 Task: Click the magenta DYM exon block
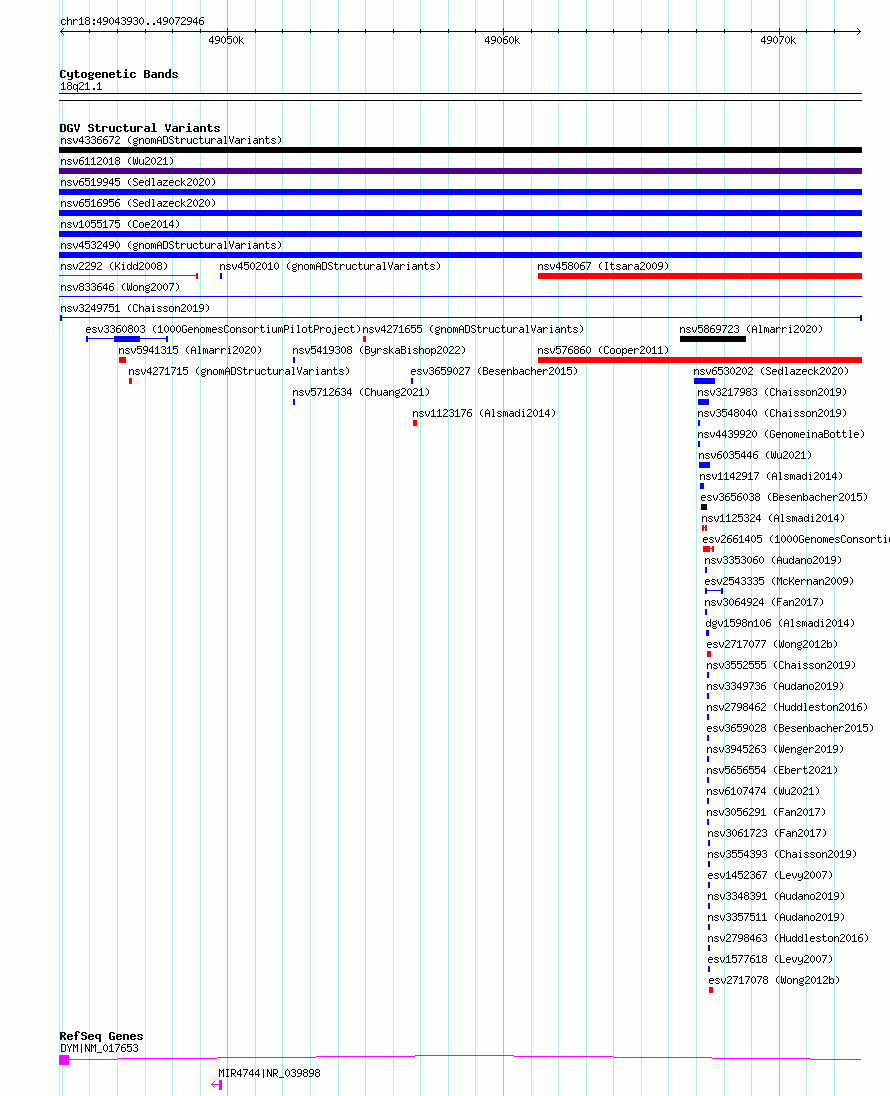coord(64,1060)
